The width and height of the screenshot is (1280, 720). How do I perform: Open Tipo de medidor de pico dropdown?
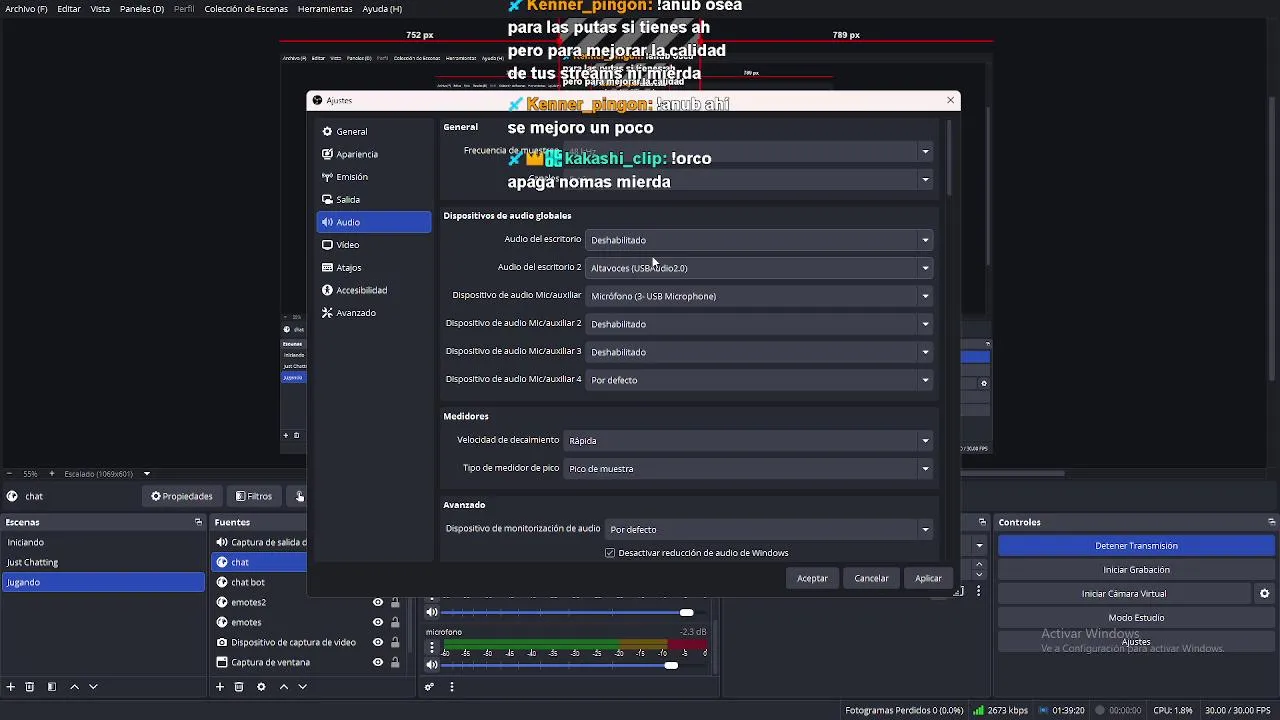748,468
